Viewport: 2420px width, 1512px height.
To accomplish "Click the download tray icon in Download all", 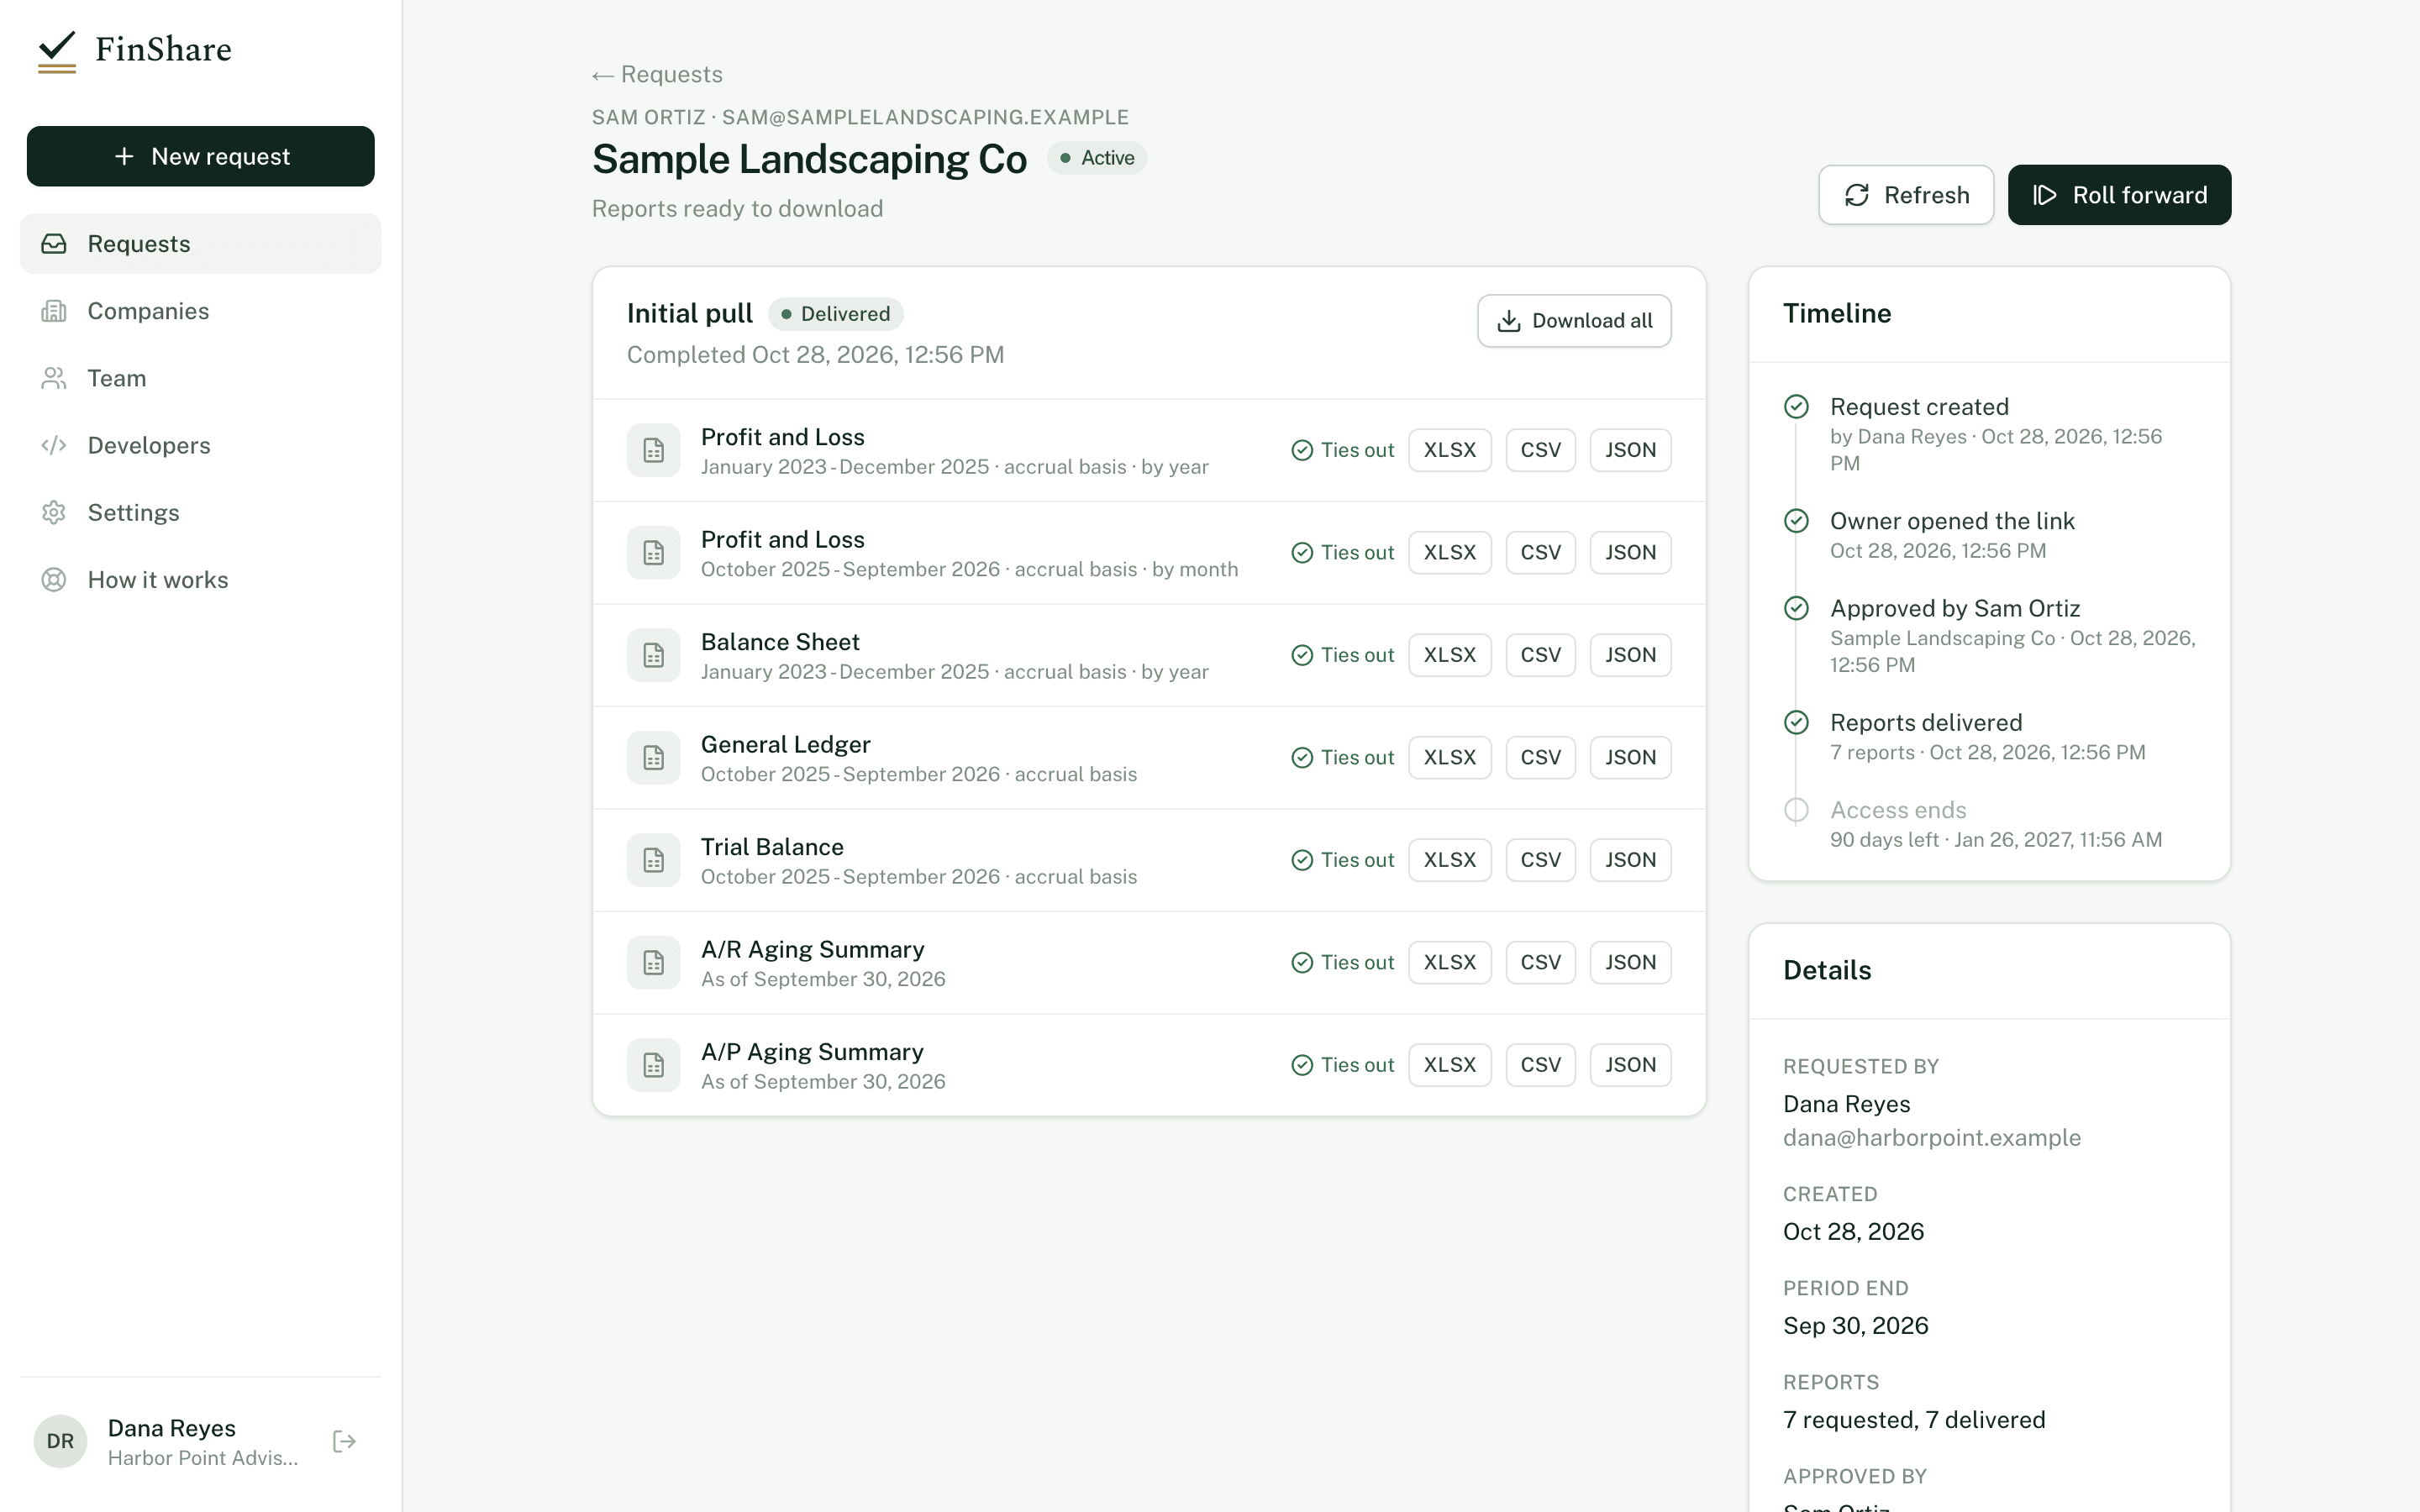I will (x=1509, y=321).
